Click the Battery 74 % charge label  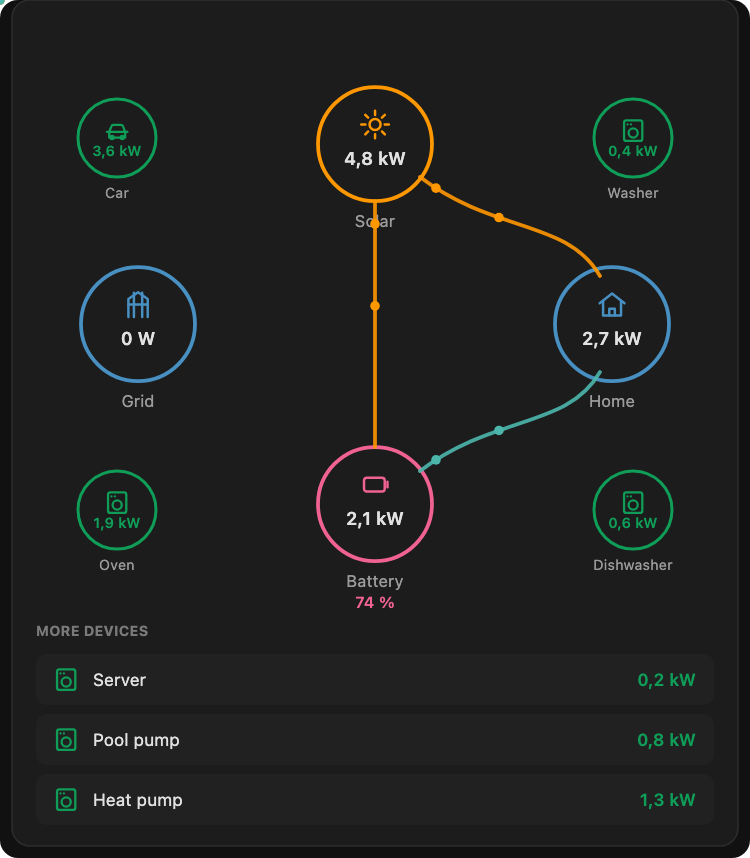click(375, 602)
